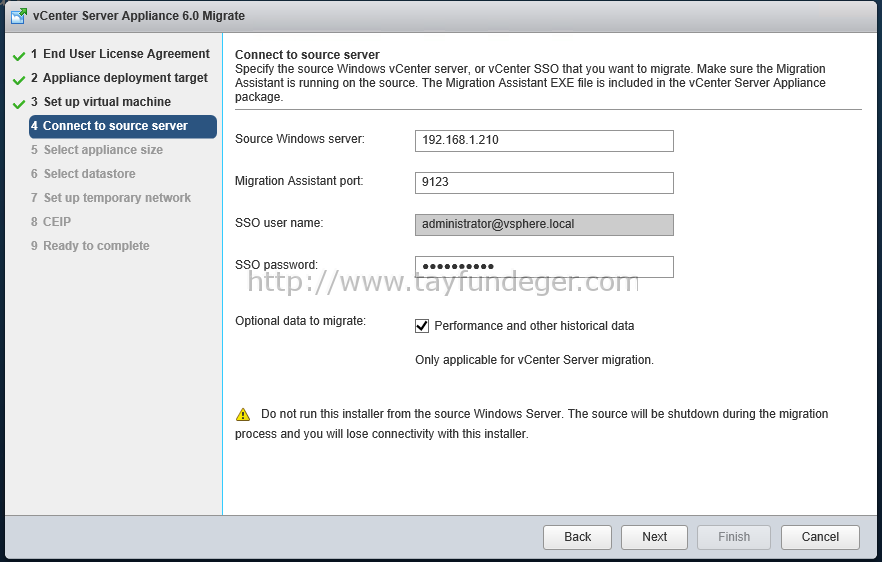Select step 6 Select datastore

83,174
